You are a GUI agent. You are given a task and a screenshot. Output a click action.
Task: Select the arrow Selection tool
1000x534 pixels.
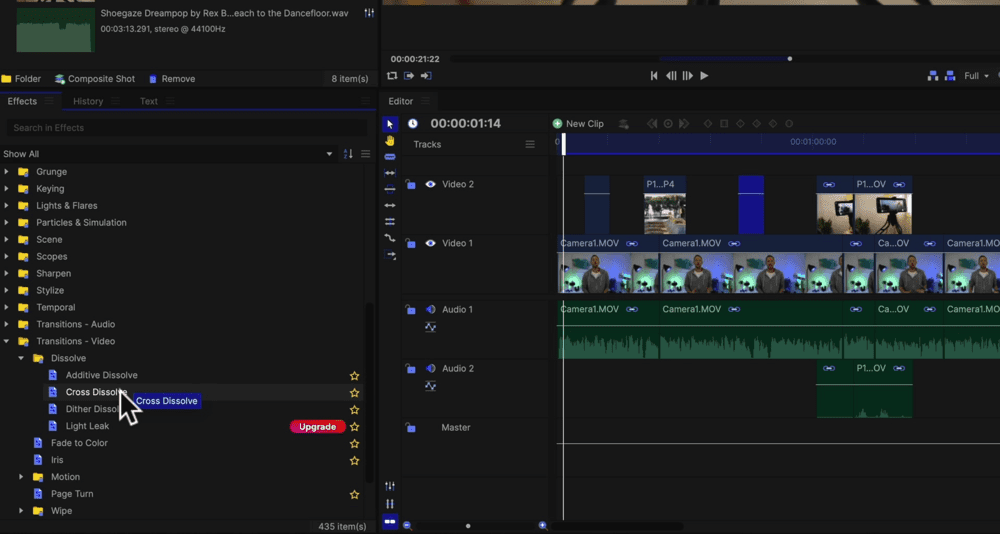pyautogui.click(x=390, y=124)
